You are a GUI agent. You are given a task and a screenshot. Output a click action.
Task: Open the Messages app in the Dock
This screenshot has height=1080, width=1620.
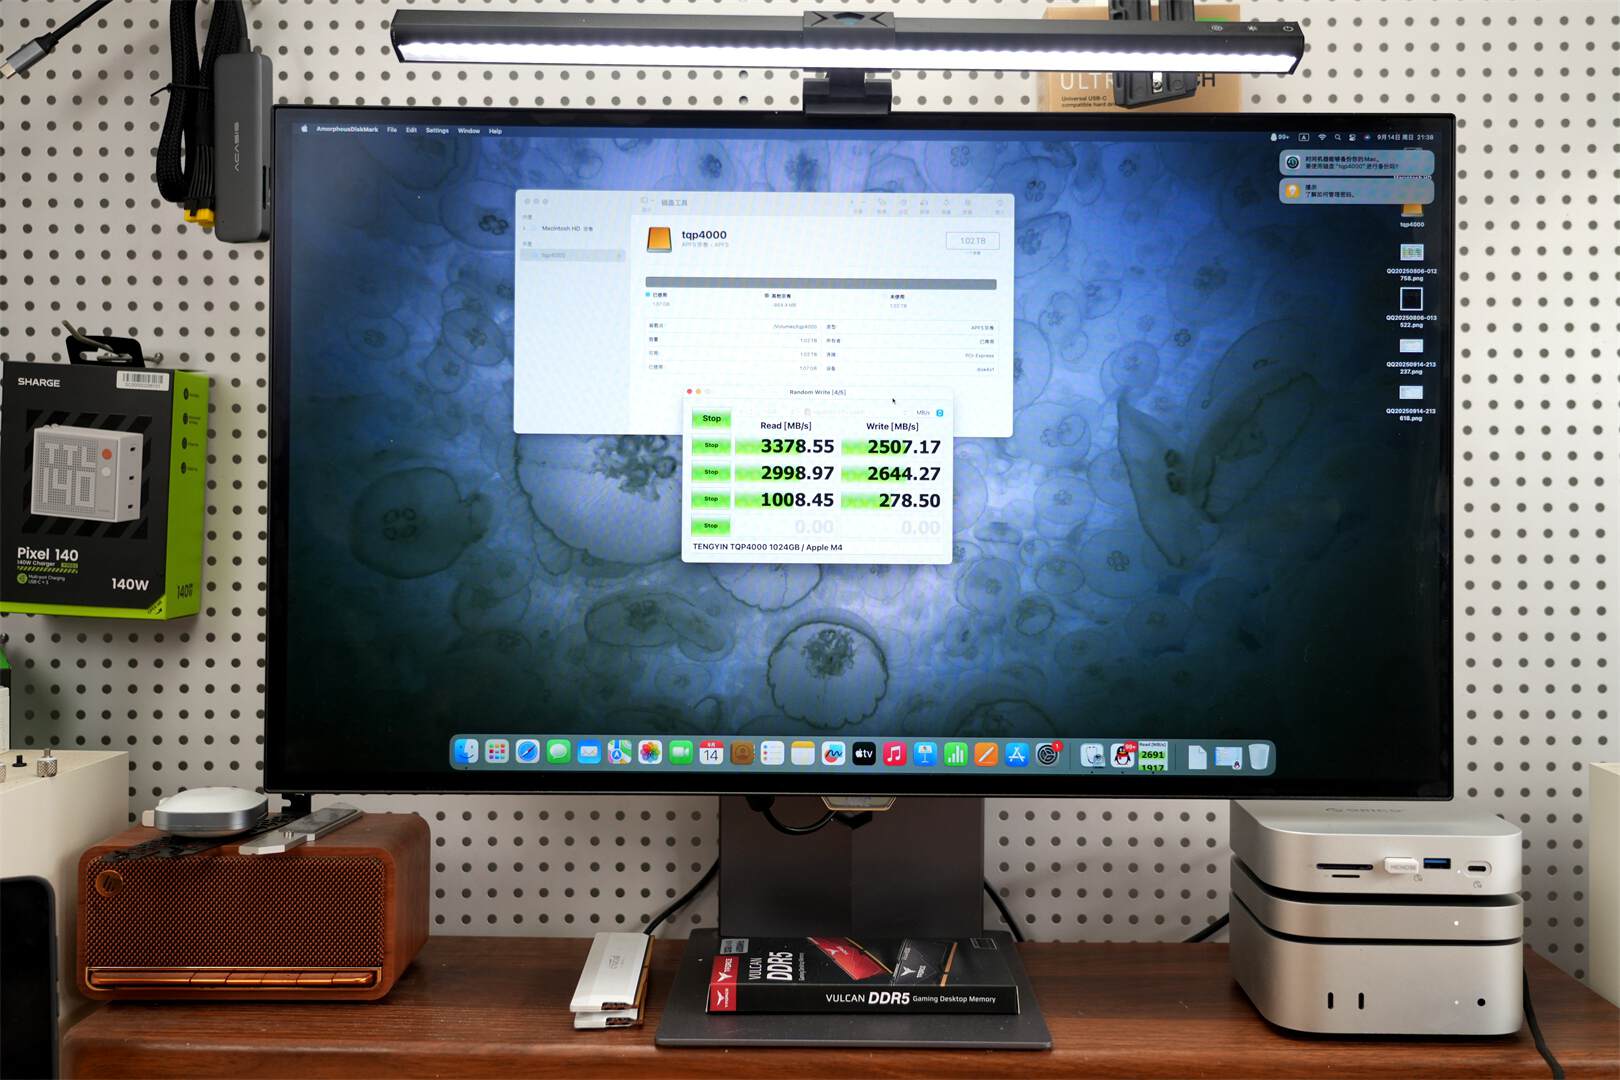(x=558, y=752)
